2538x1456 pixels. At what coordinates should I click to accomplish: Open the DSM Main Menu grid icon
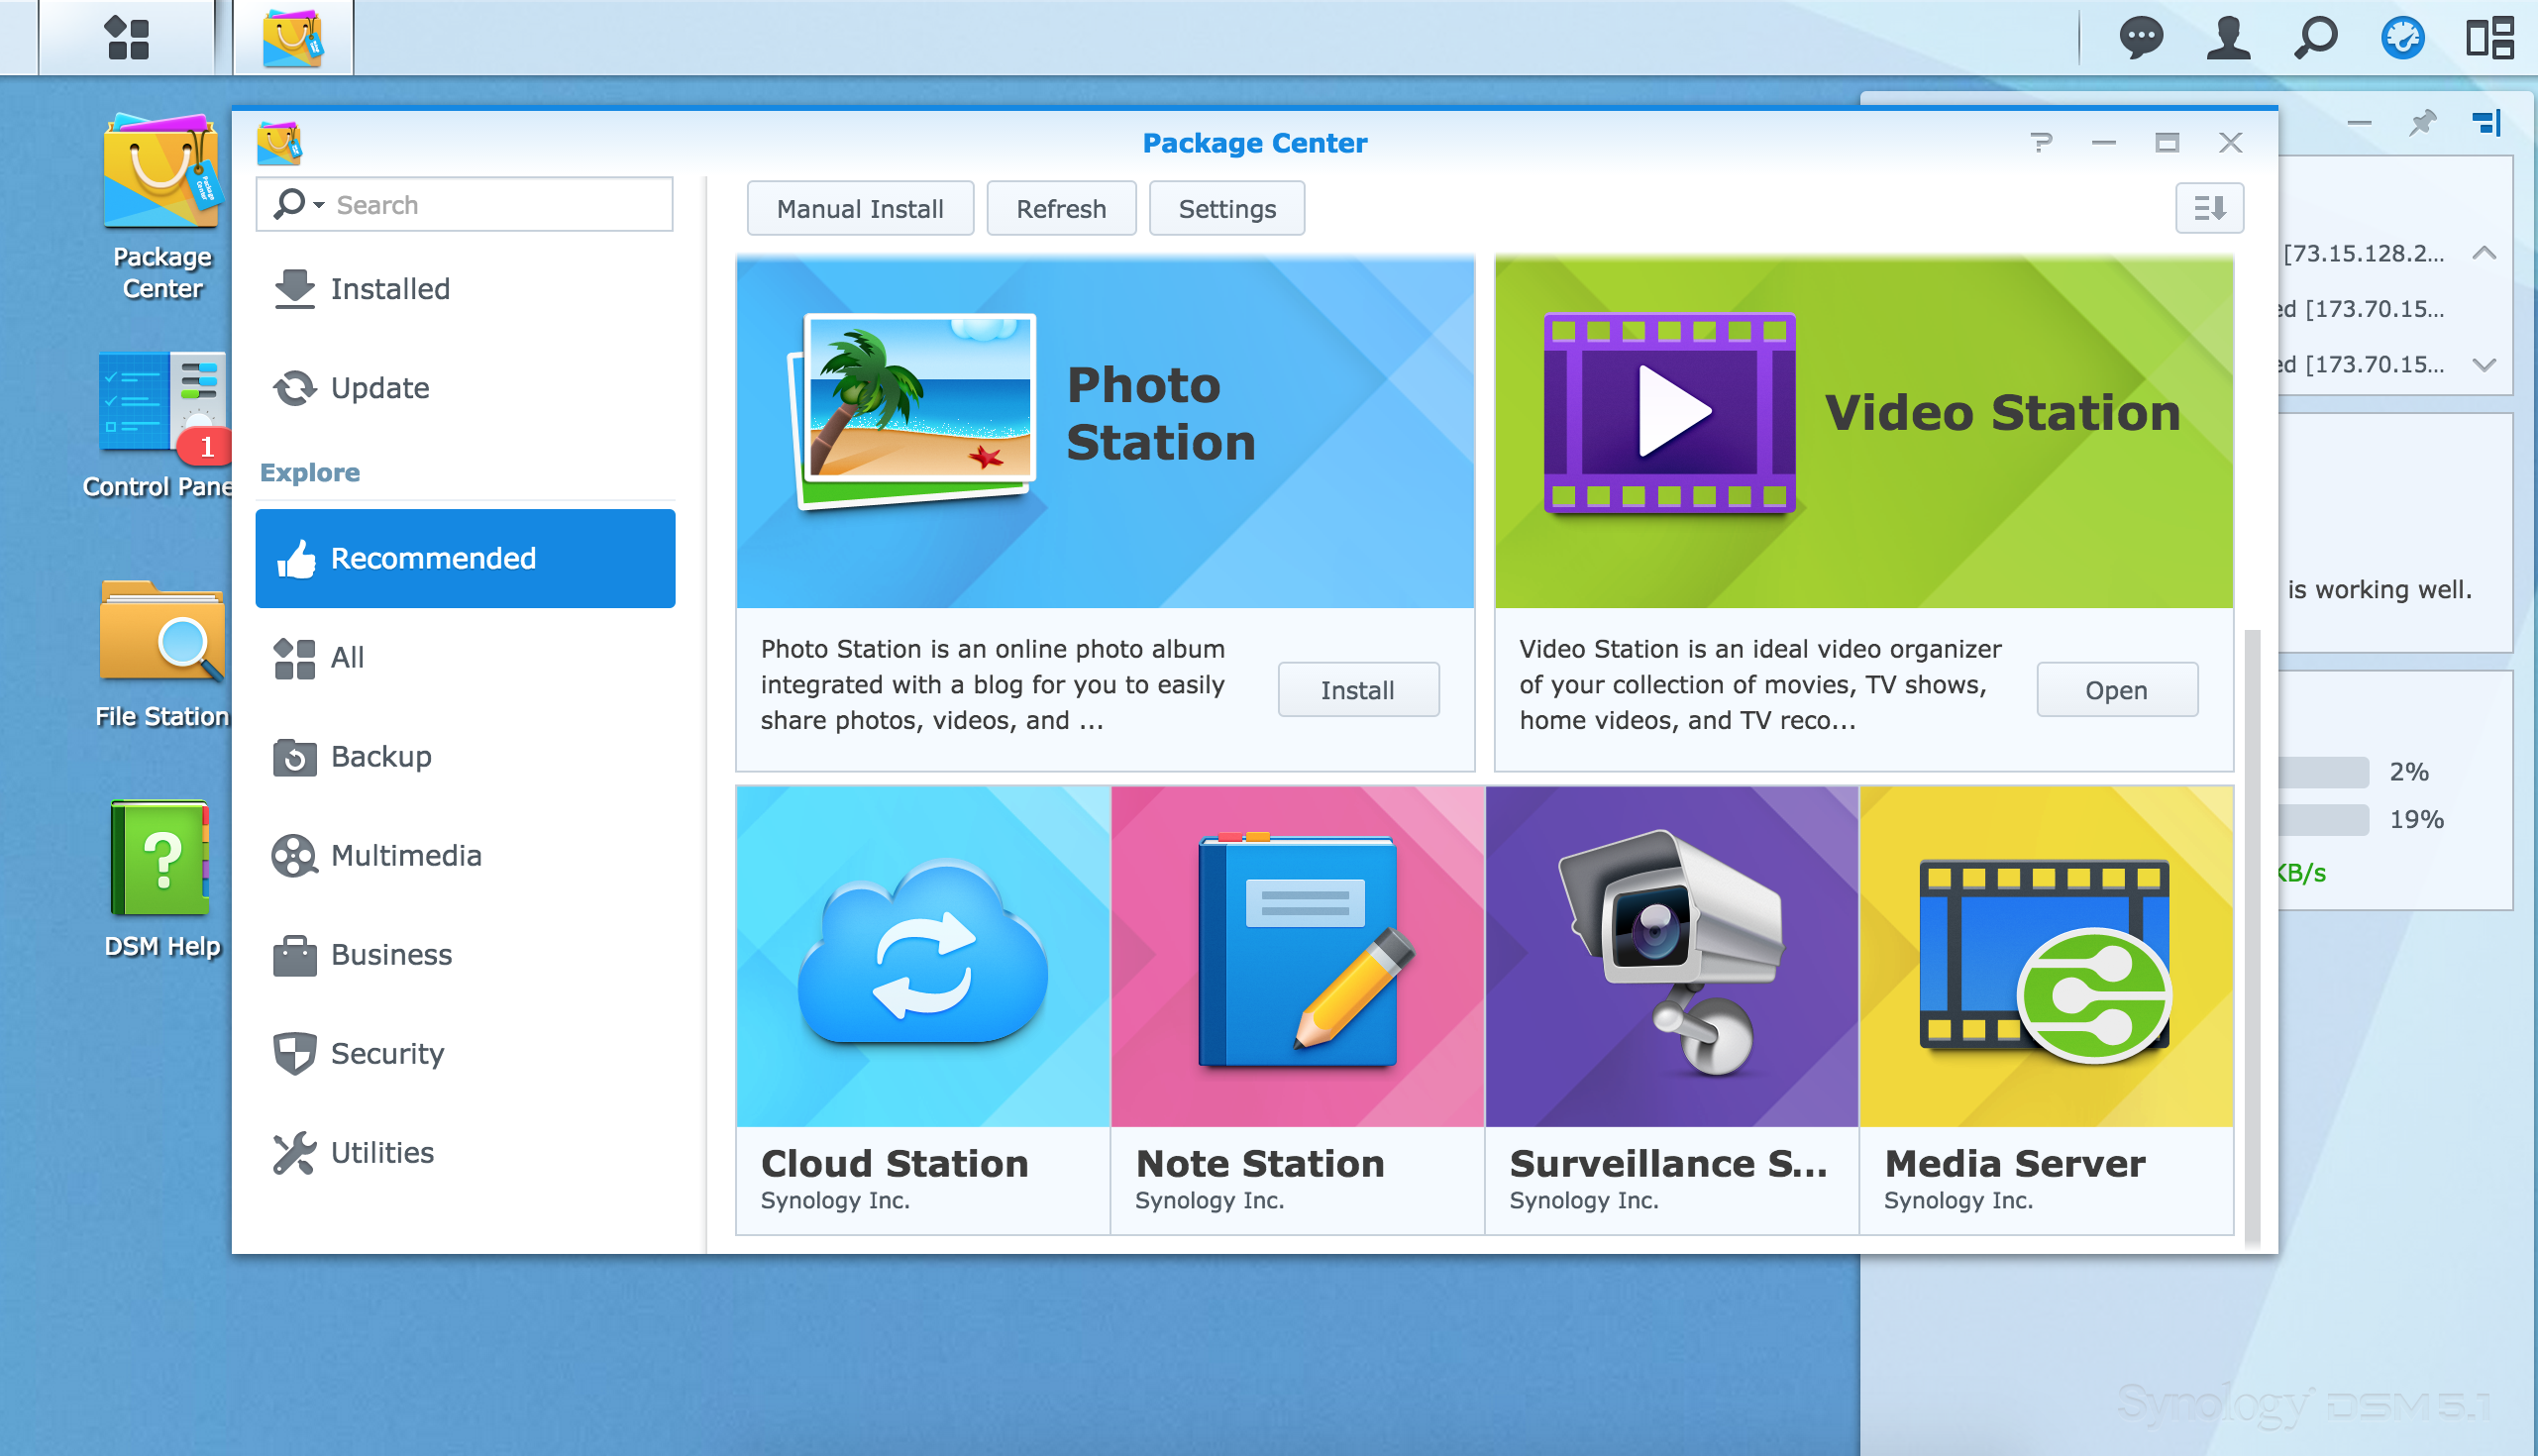[x=127, y=38]
